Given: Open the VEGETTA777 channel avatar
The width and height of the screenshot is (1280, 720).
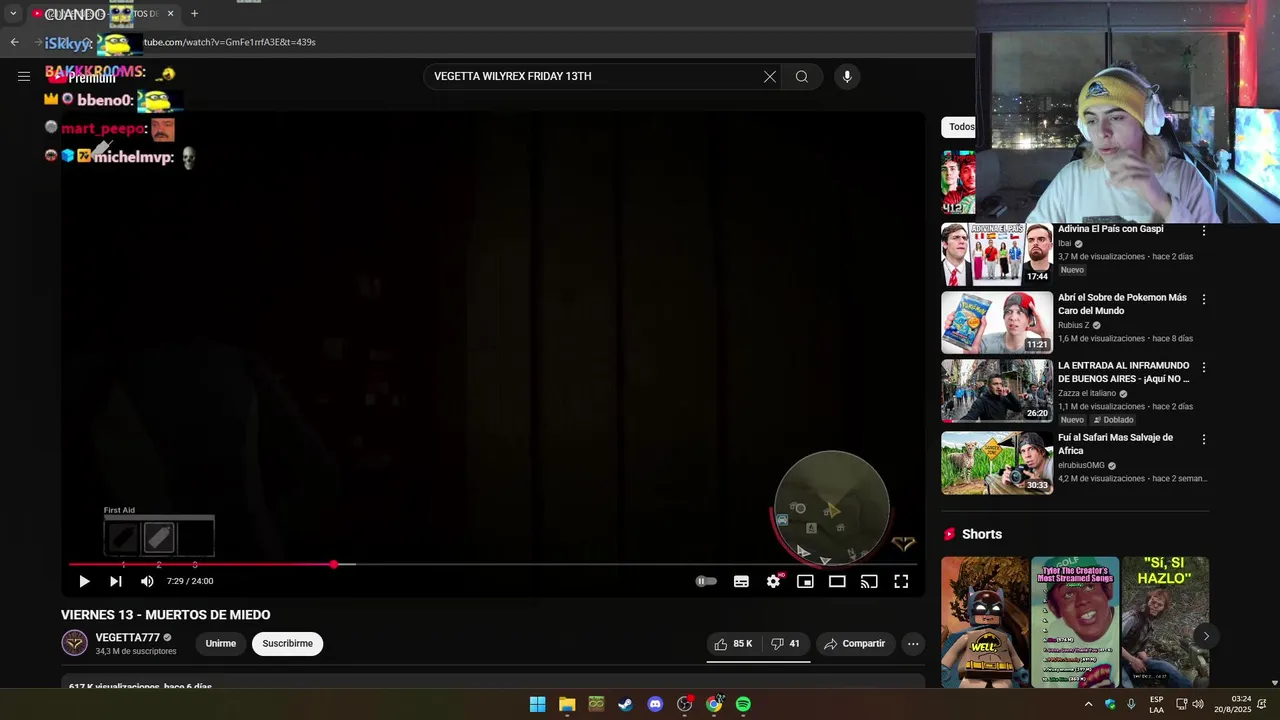Looking at the screenshot, I should [75, 643].
